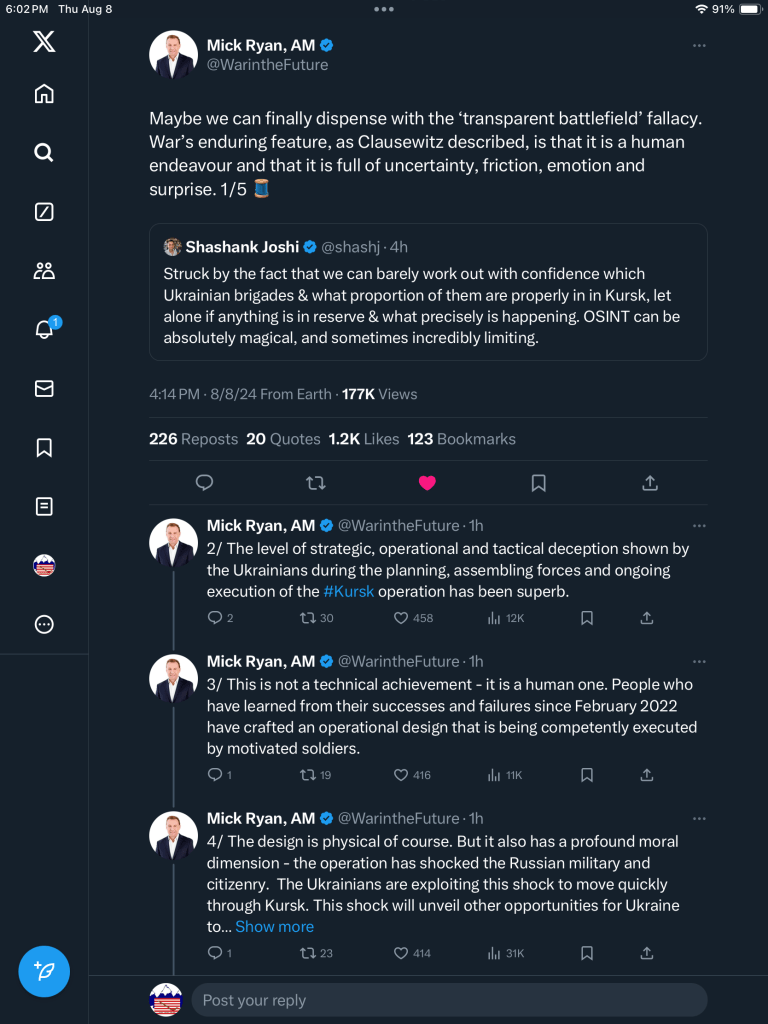Unlike the main post's pink heart

[427, 483]
